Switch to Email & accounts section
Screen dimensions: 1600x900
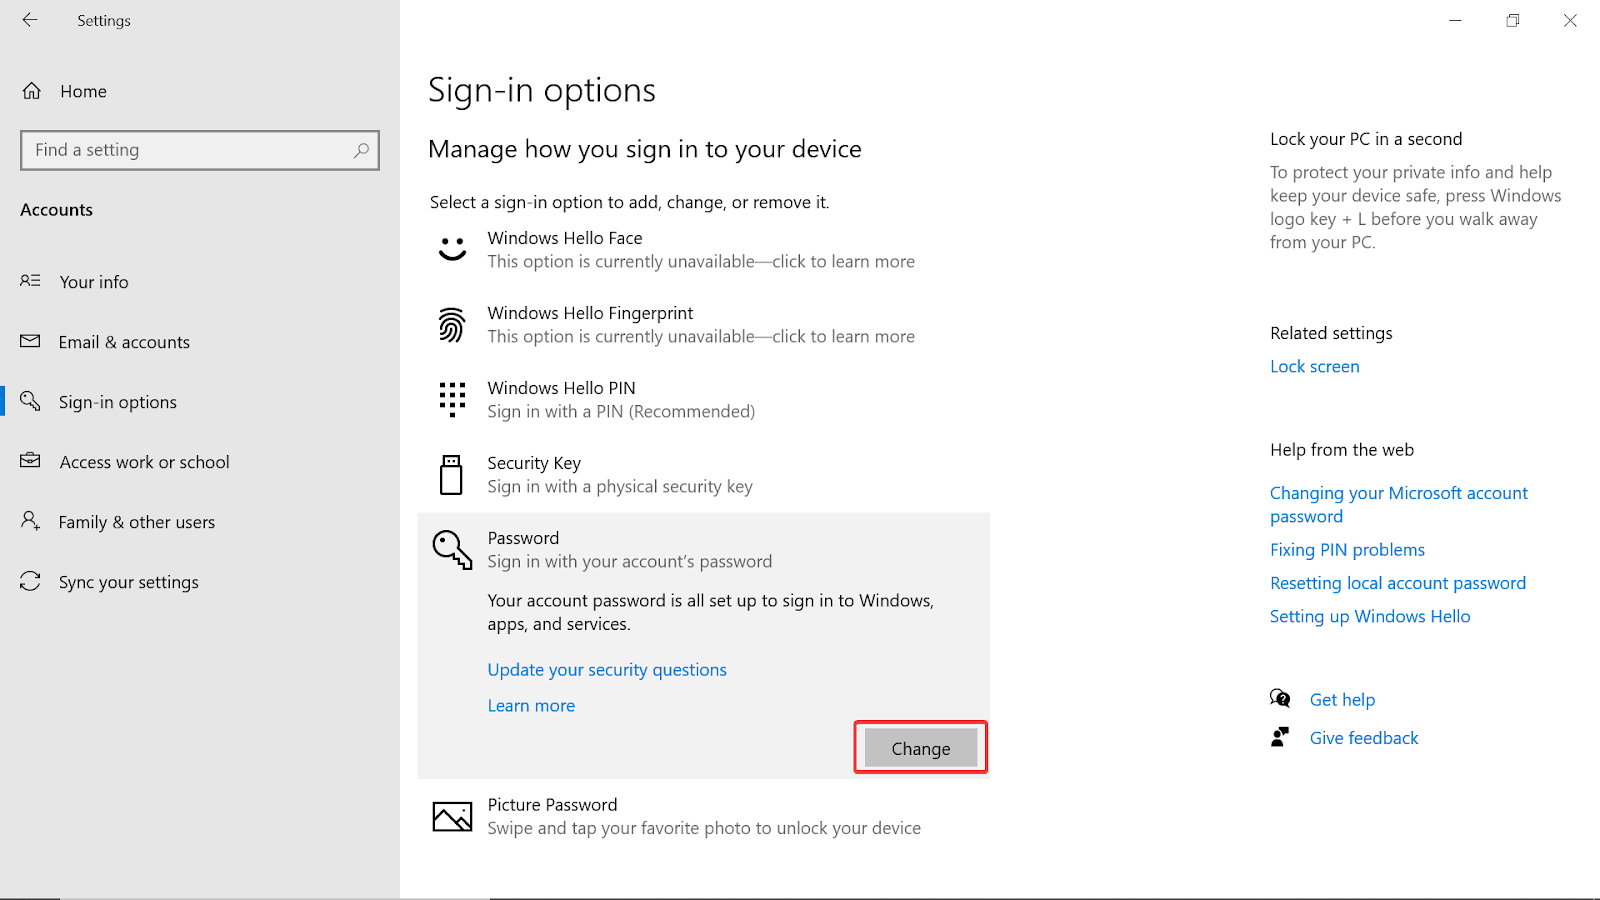[x=123, y=341]
